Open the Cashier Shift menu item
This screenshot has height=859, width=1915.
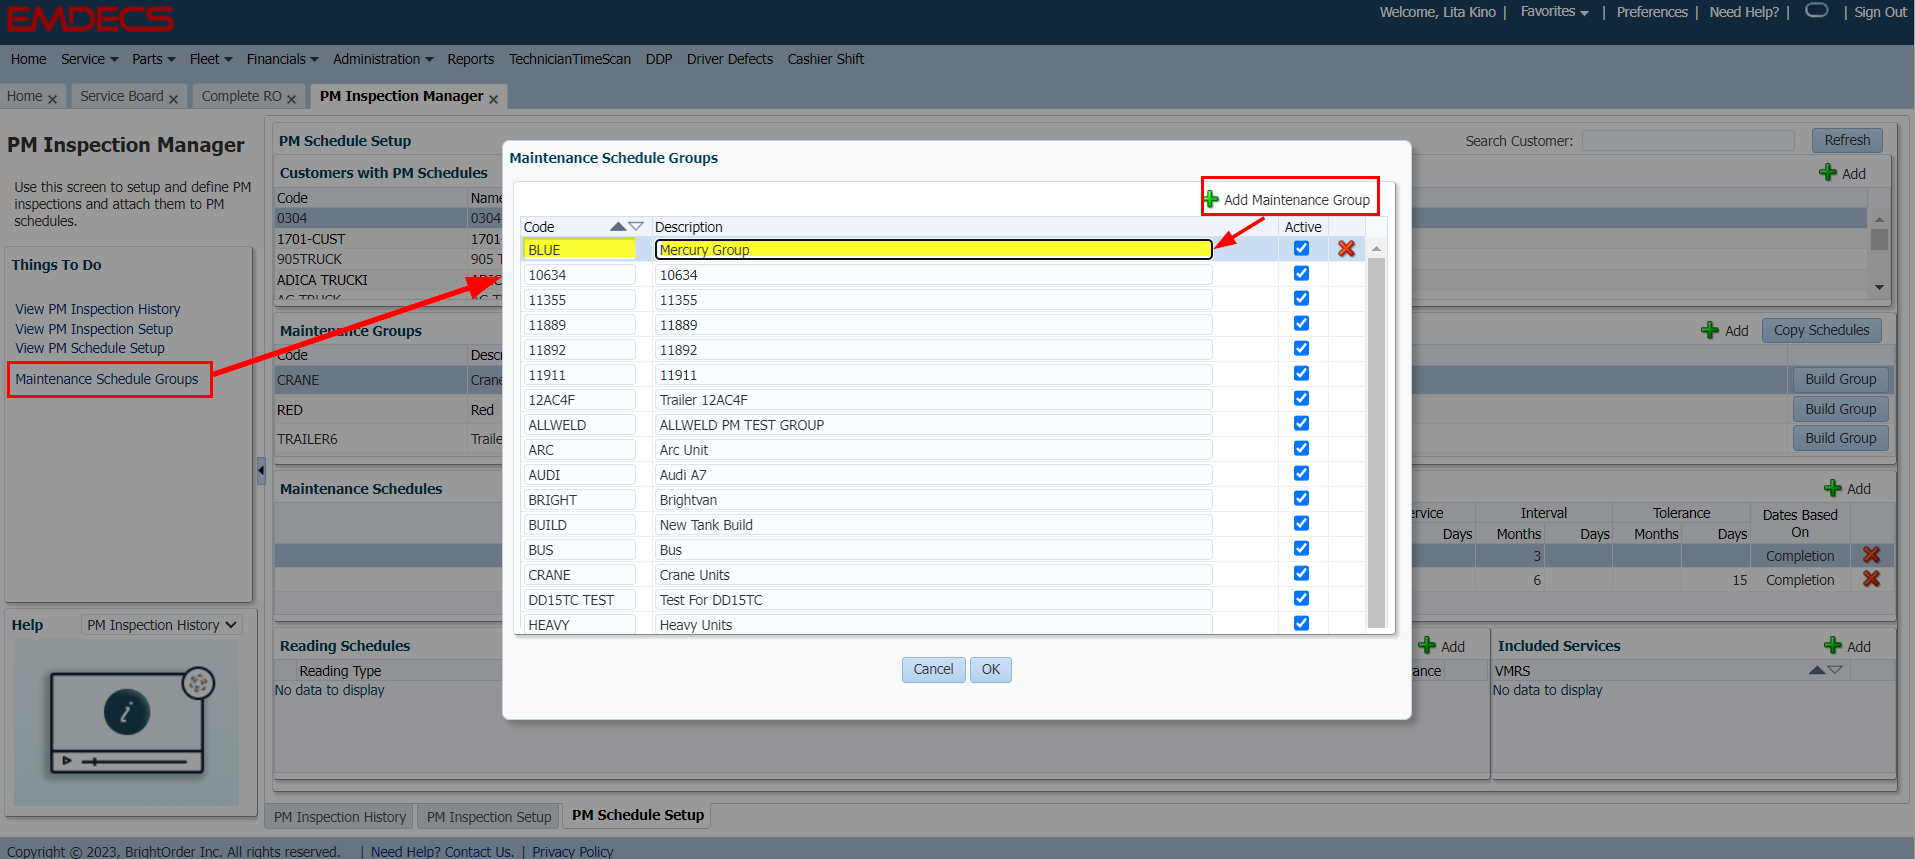point(825,59)
